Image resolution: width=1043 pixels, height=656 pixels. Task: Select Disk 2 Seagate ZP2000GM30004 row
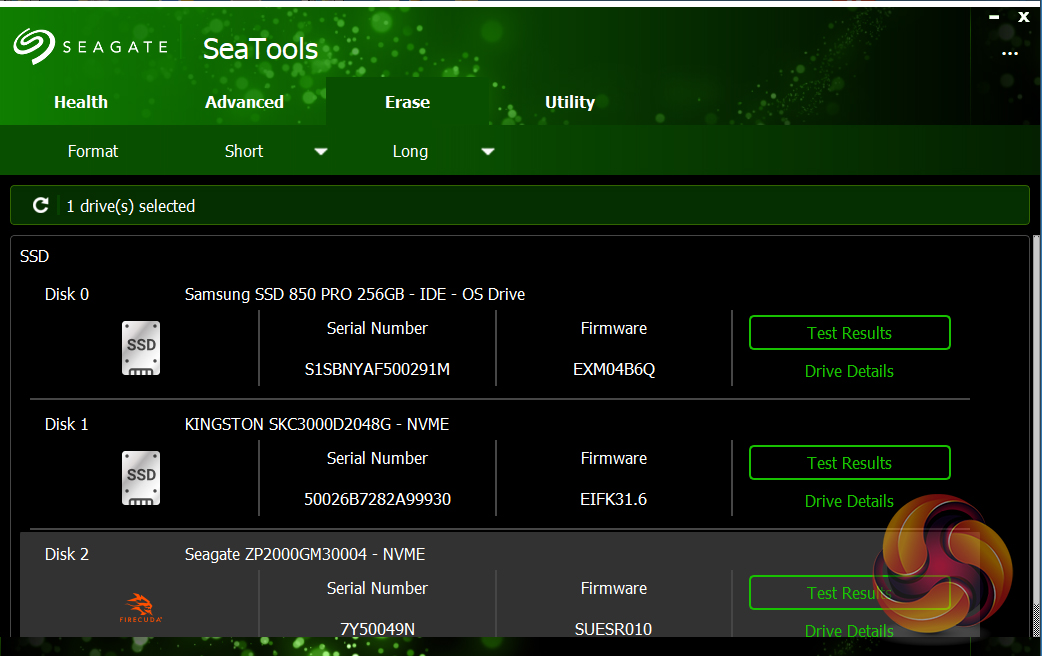(305, 554)
